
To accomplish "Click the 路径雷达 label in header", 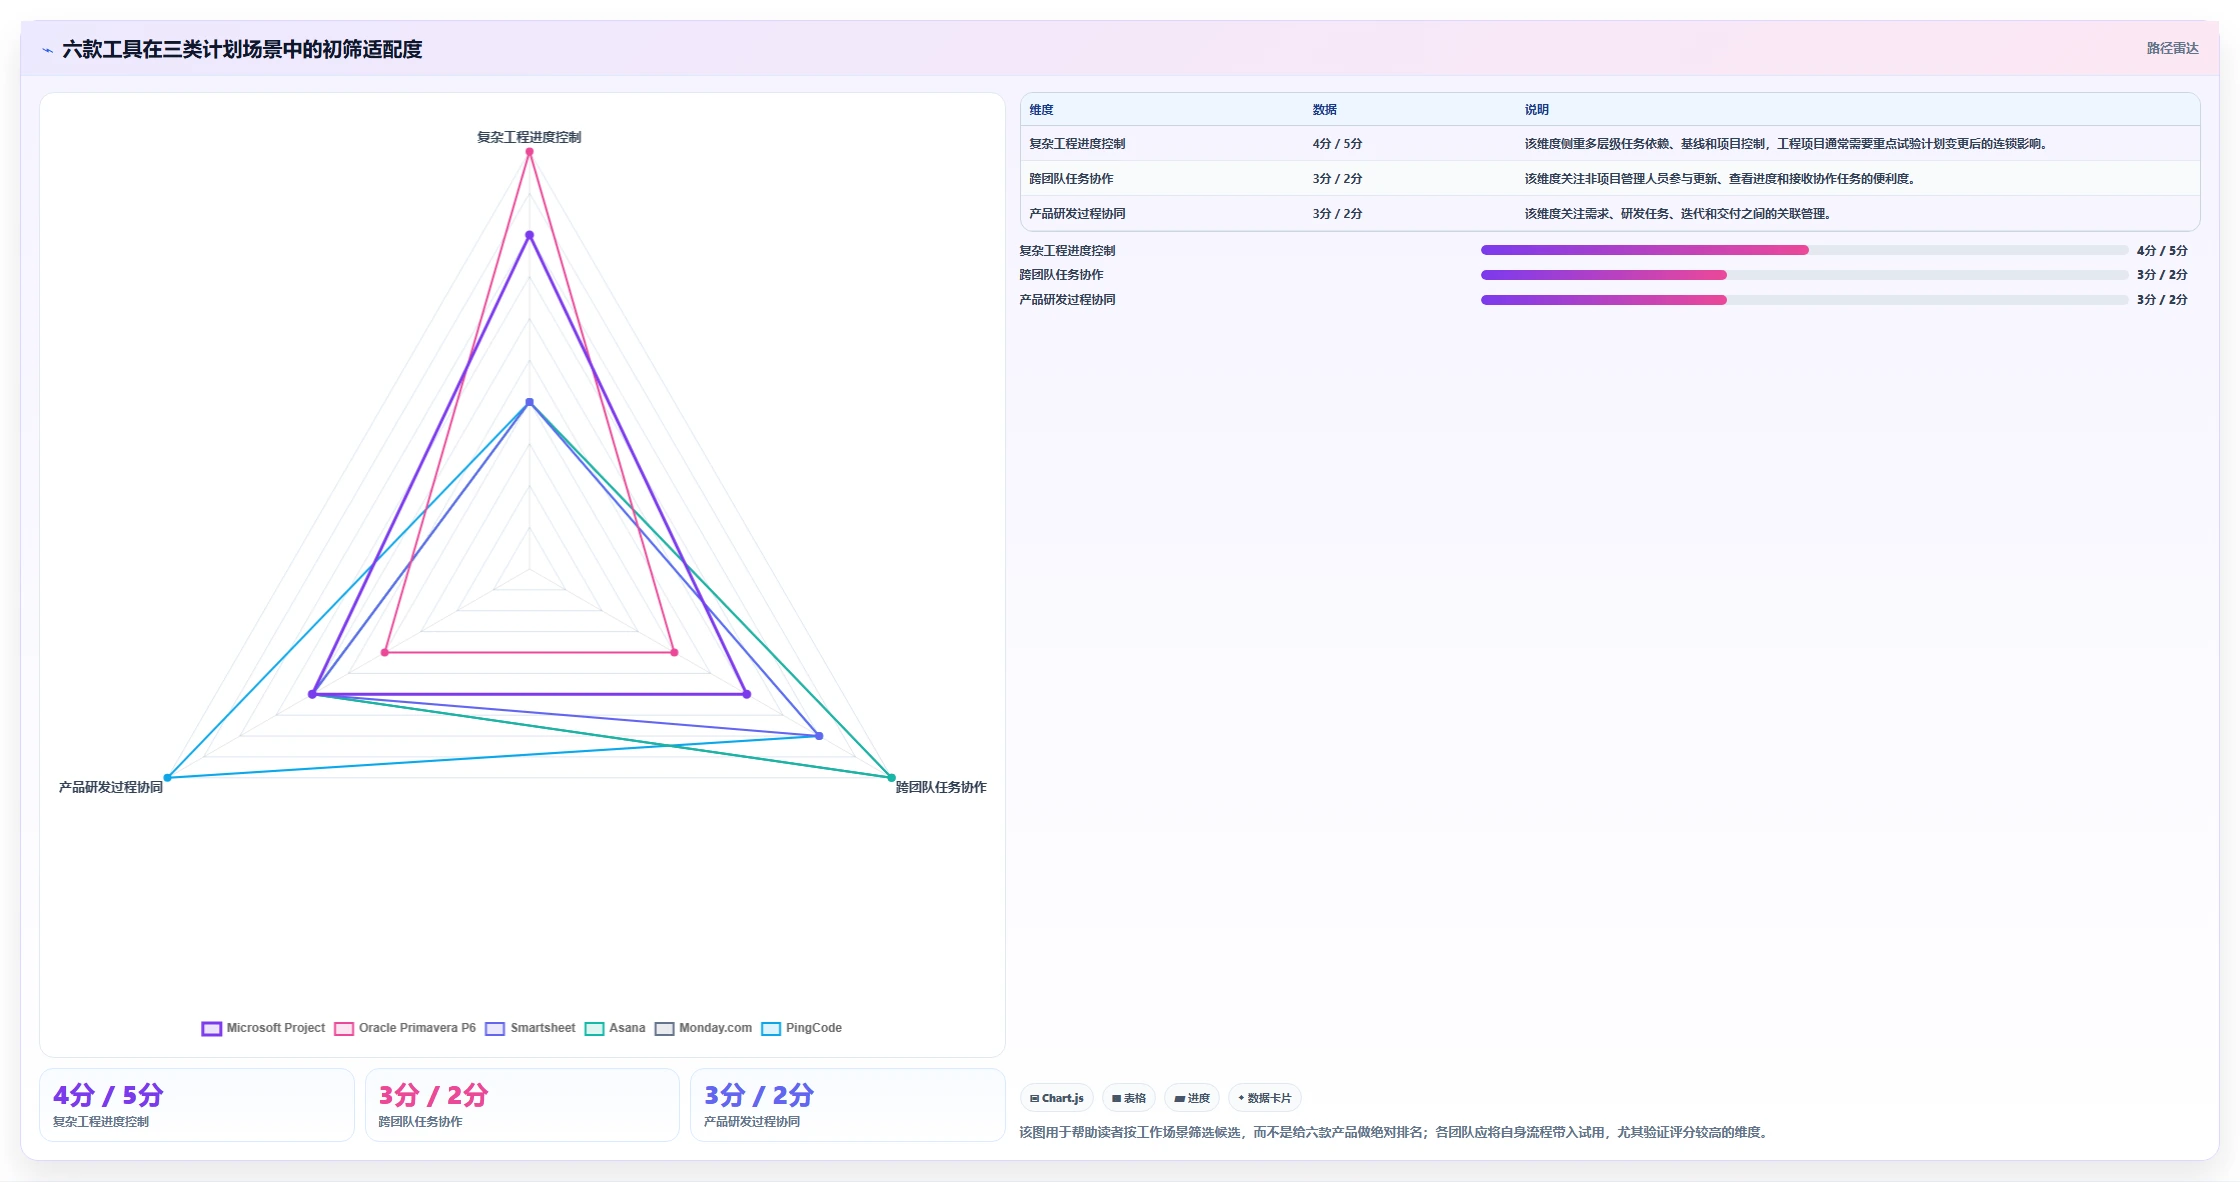I will pos(2172,48).
